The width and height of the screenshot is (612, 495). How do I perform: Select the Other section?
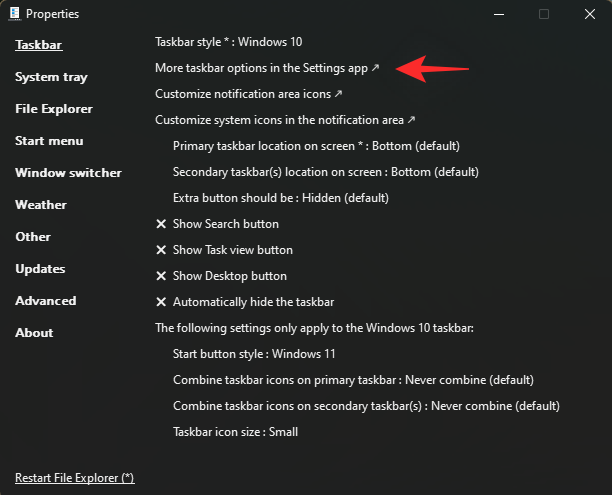[33, 237]
